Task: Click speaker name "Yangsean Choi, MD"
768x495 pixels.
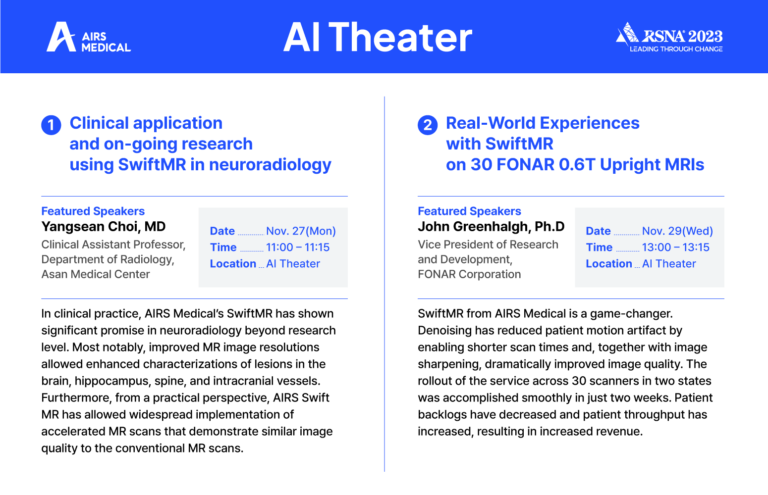Action: [103, 227]
